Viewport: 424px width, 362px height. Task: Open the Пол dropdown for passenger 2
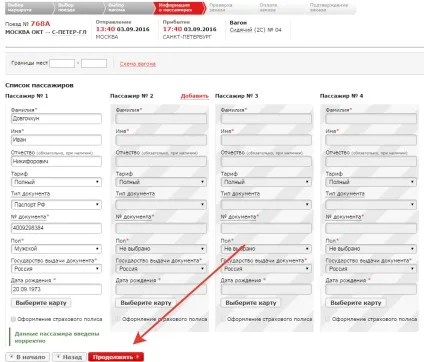click(x=161, y=249)
